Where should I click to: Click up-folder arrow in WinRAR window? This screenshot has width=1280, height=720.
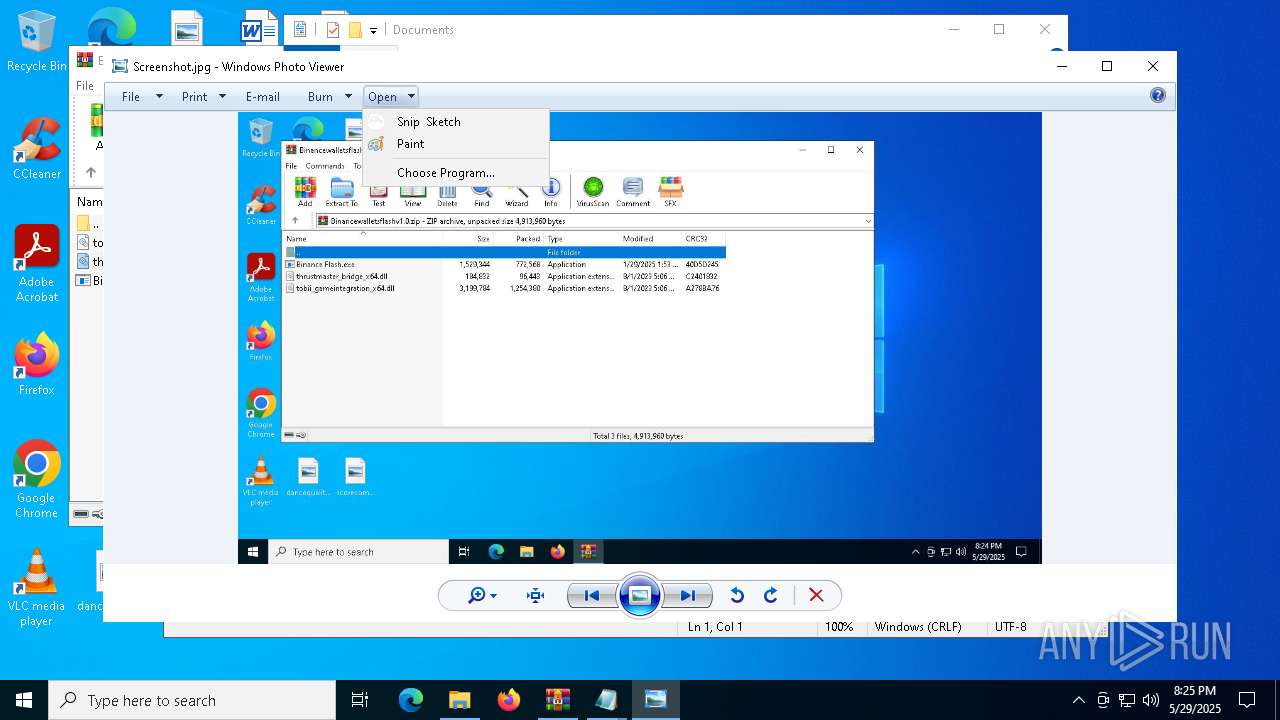(90, 173)
